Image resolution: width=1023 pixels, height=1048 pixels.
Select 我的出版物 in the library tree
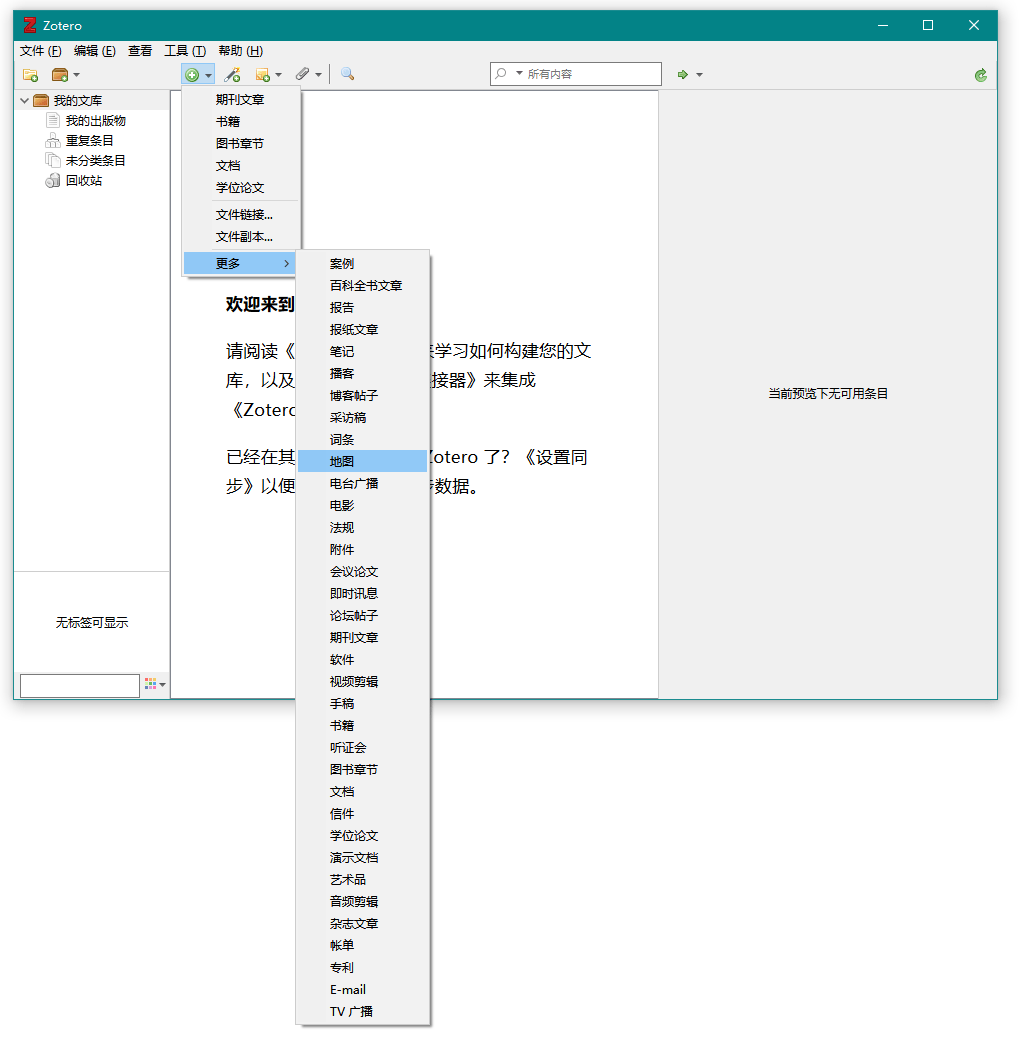tap(96, 121)
